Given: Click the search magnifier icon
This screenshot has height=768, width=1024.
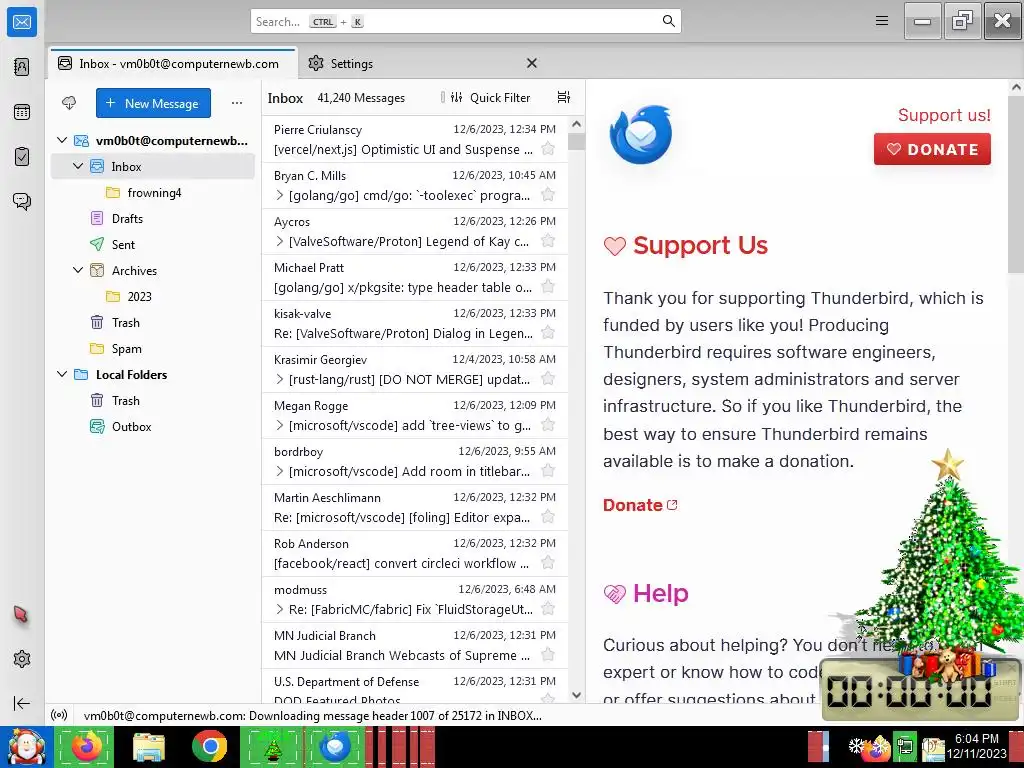Looking at the screenshot, I should [x=668, y=21].
